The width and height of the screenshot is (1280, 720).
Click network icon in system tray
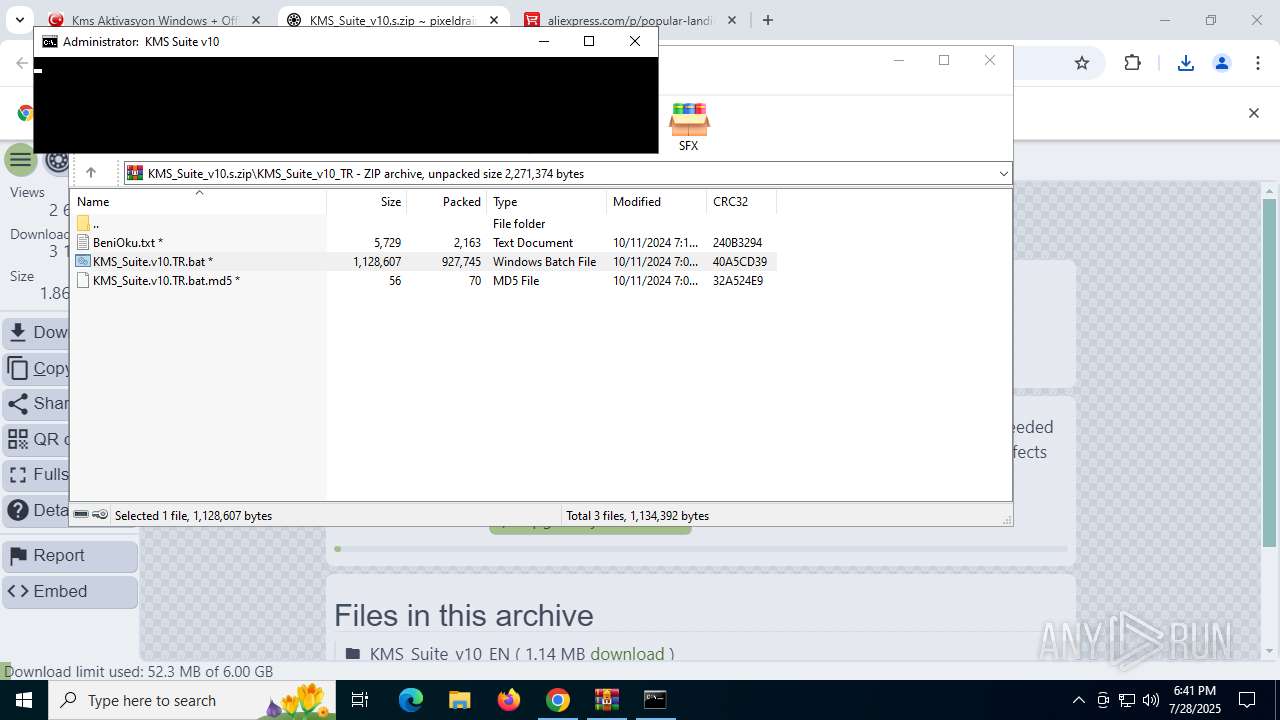click(1127, 700)
